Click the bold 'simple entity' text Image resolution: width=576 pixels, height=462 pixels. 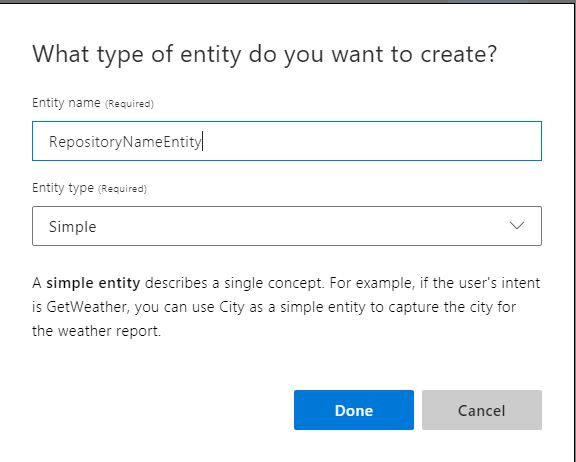[93, 283]
